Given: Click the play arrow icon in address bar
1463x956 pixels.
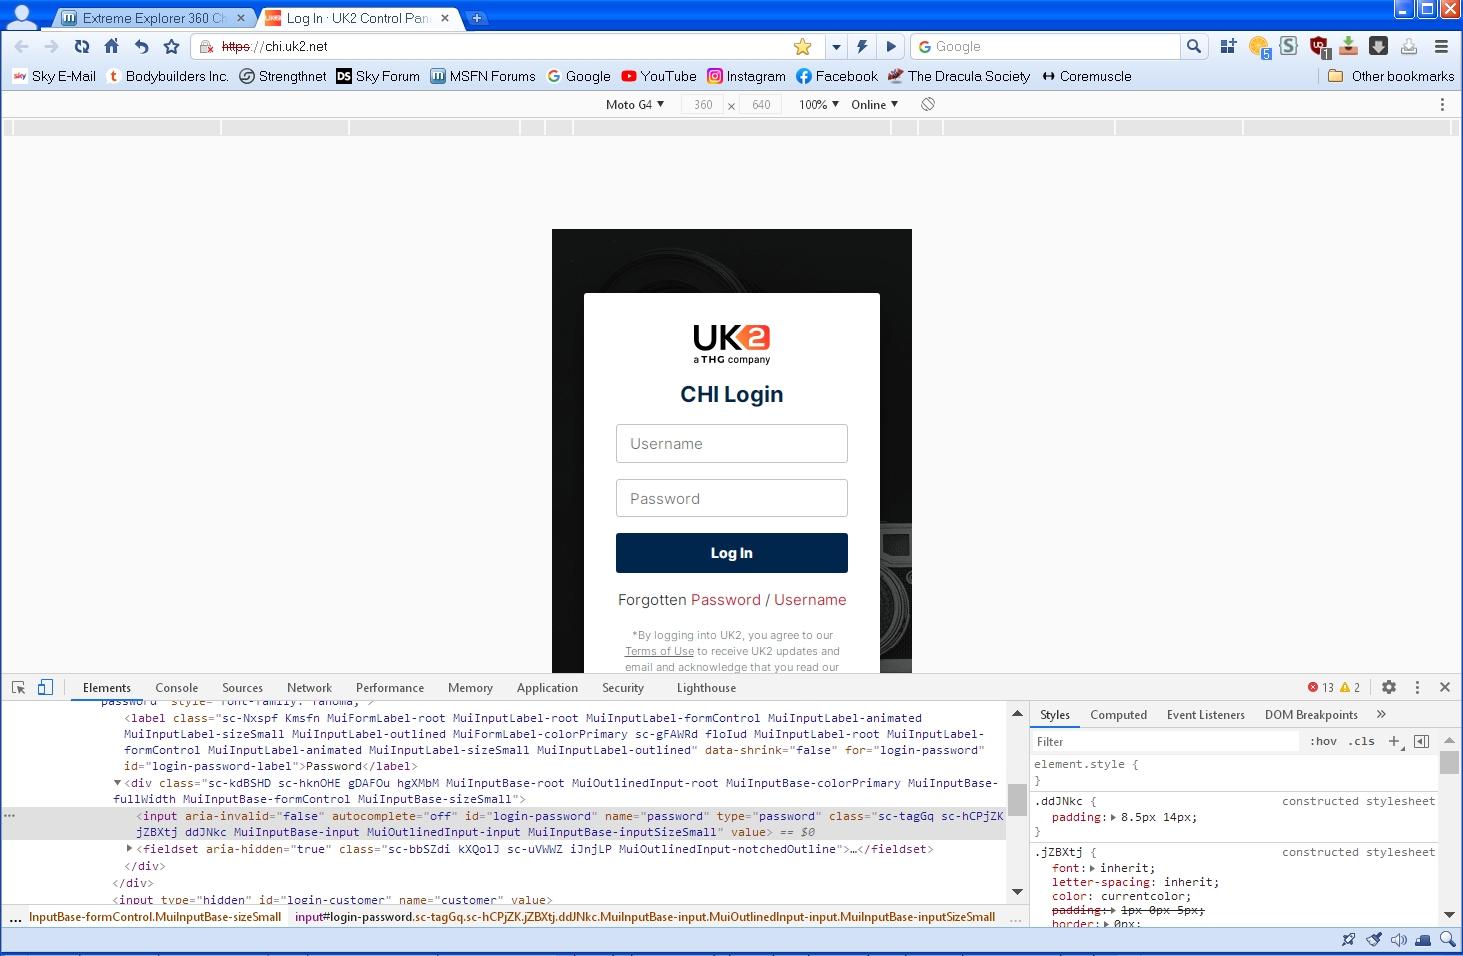Looking at the screenshot, I should [891, 46].
